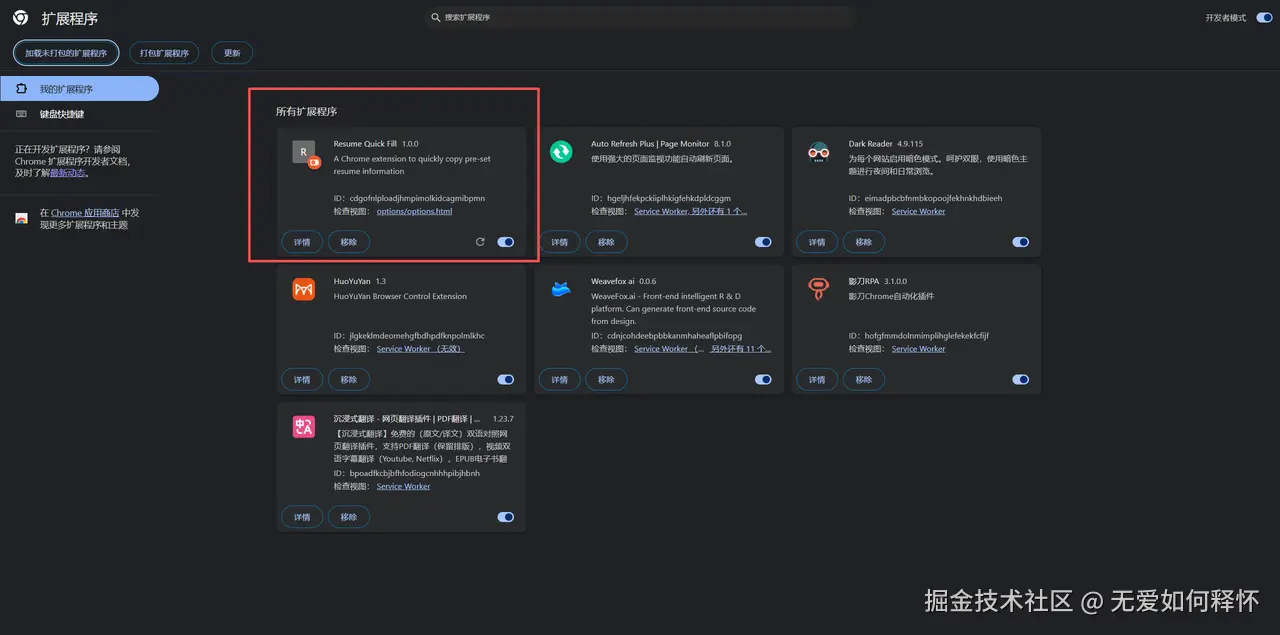Open 详情 for Weavefox ai
The height and width of the screenshot is (635, 1280).
click(x=560, y=379)
